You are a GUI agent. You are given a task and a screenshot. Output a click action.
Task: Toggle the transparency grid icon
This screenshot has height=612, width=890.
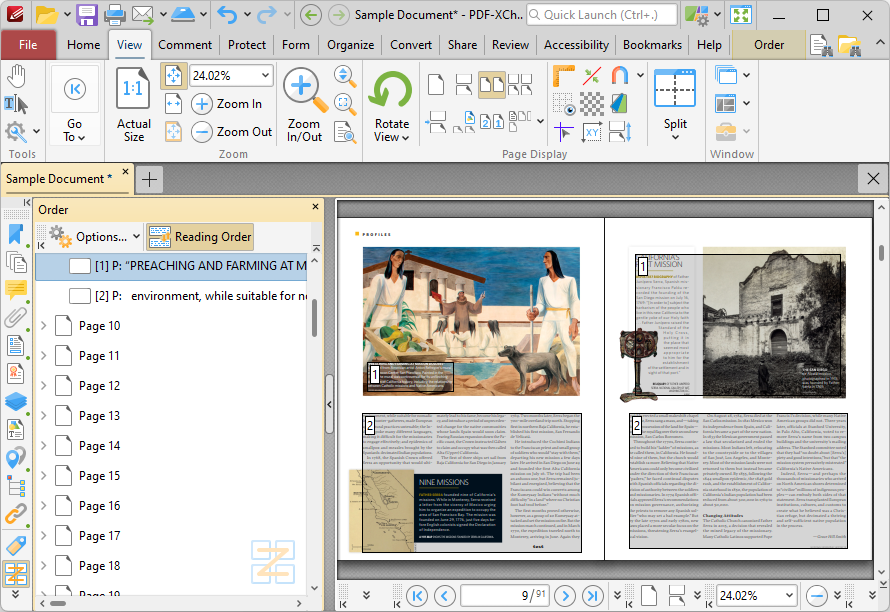(x=591, y=104)
